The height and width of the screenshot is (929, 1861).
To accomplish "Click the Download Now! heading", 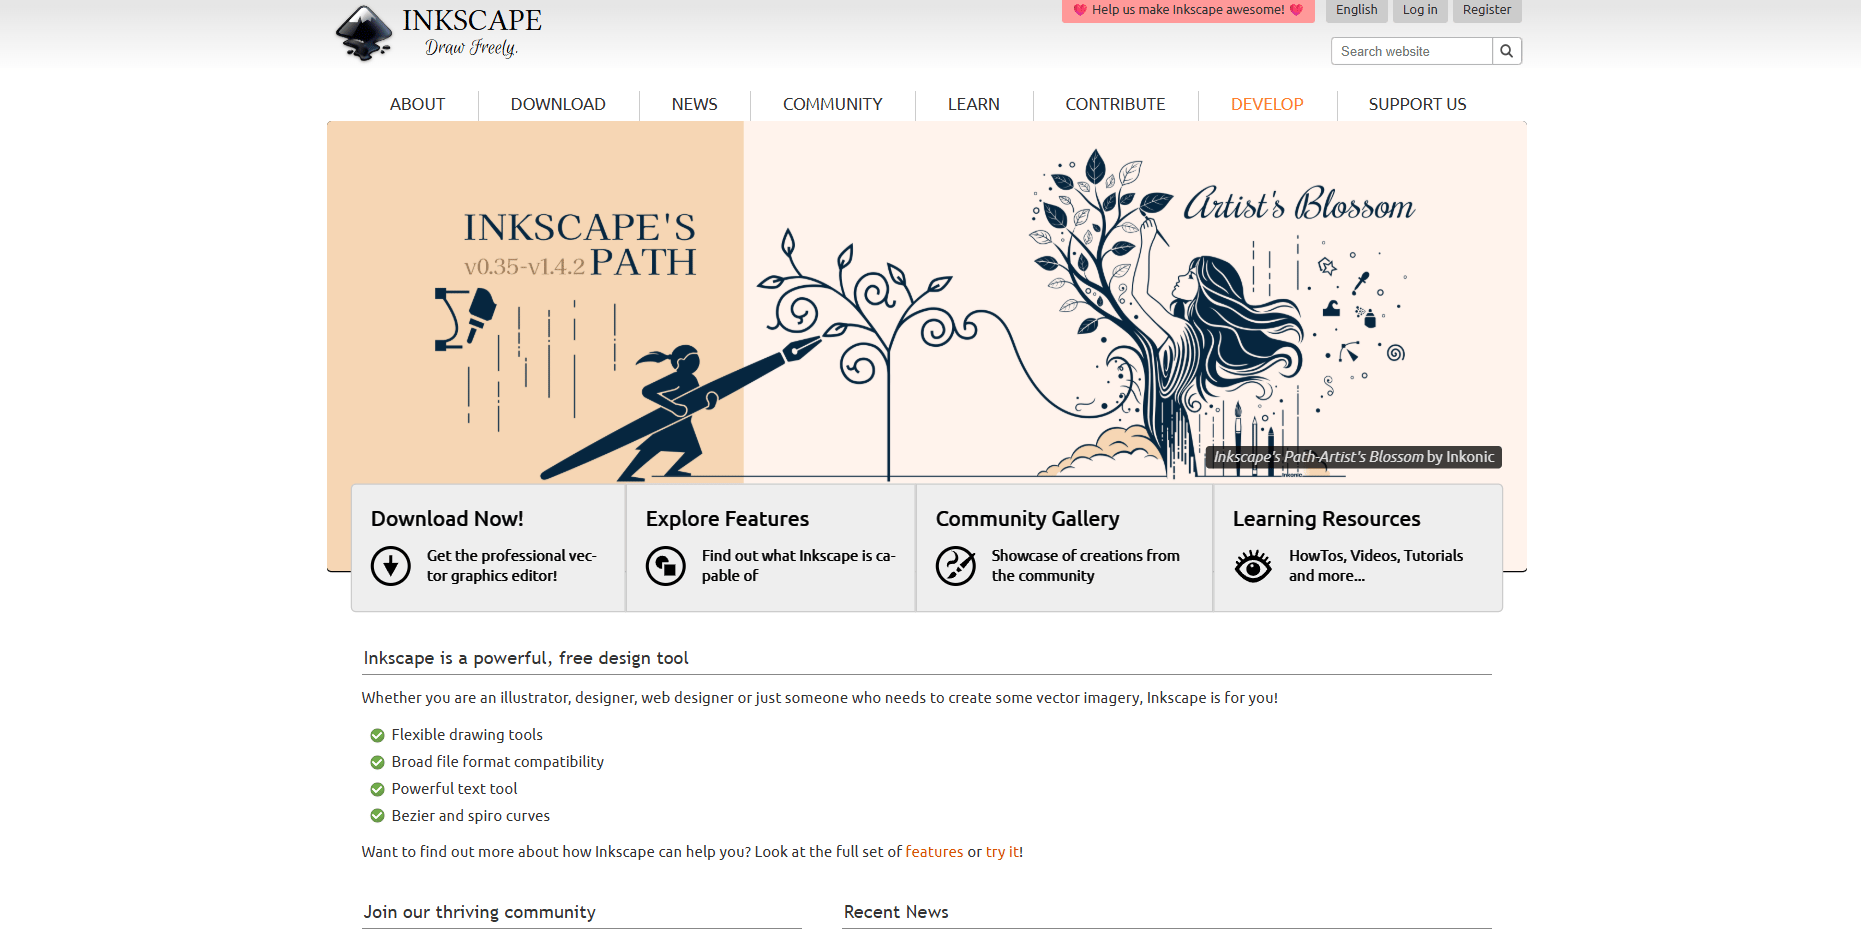I will pyautogui.click(x=447, y=519).
